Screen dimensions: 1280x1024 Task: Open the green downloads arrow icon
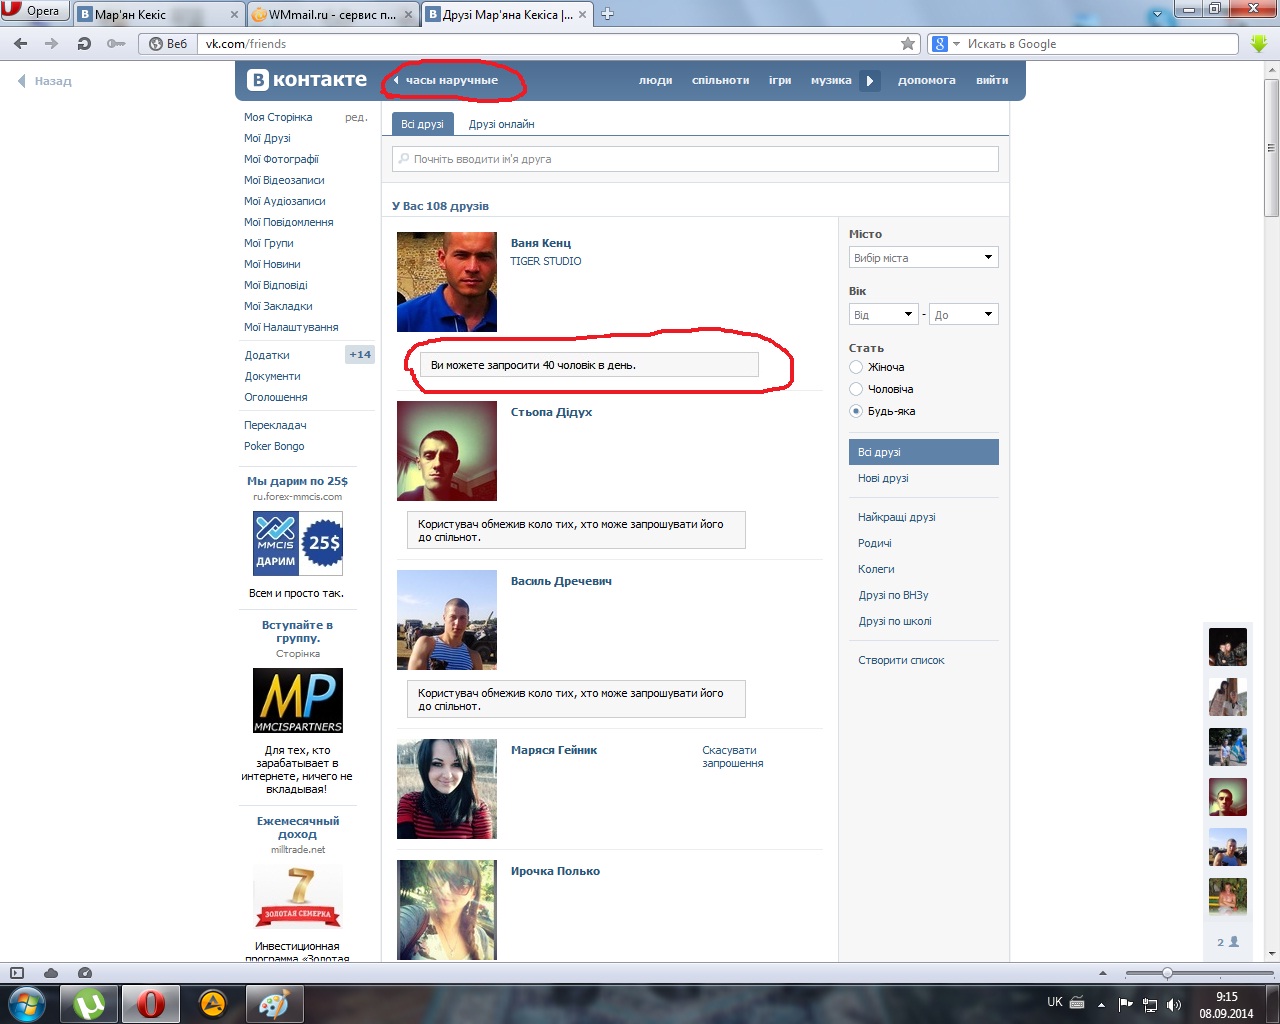click(1259, 44)
